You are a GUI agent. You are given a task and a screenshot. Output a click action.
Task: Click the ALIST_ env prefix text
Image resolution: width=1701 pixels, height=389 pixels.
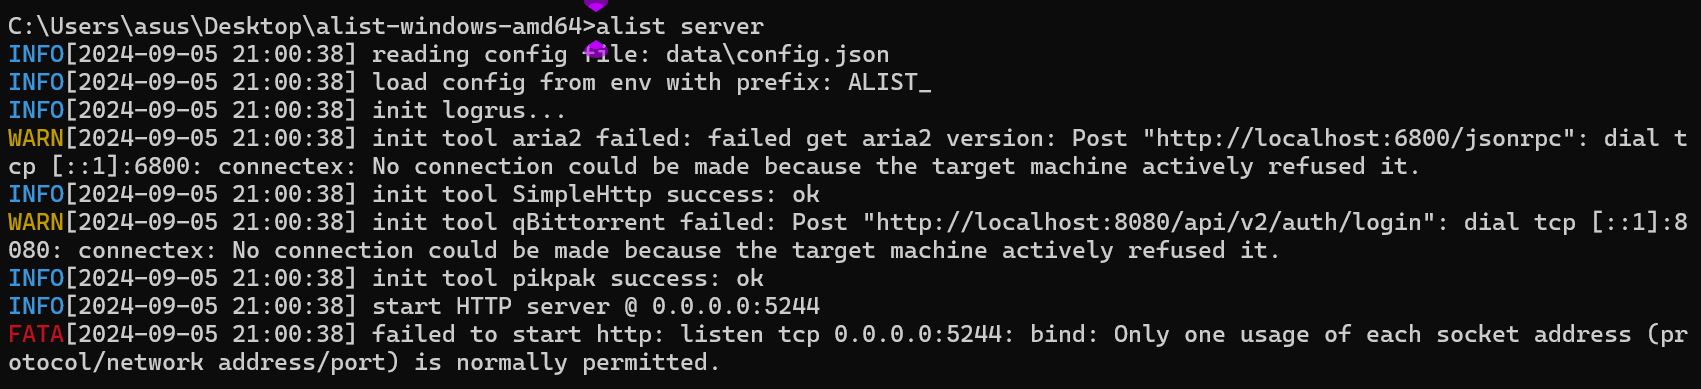coord(889,82)
